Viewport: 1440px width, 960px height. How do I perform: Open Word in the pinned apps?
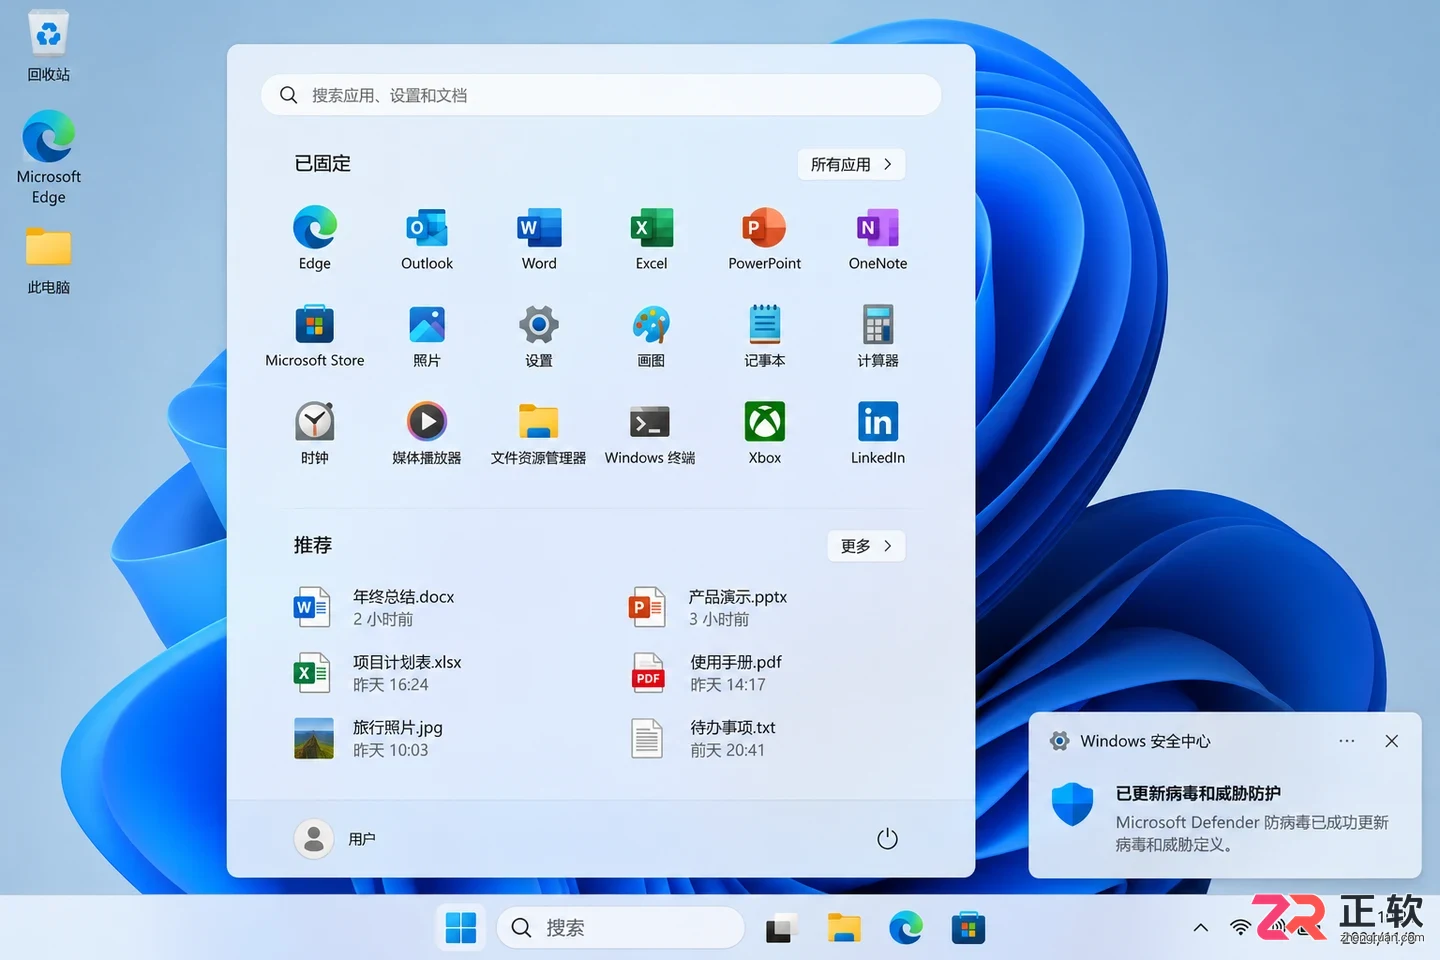tap(539, 238)
